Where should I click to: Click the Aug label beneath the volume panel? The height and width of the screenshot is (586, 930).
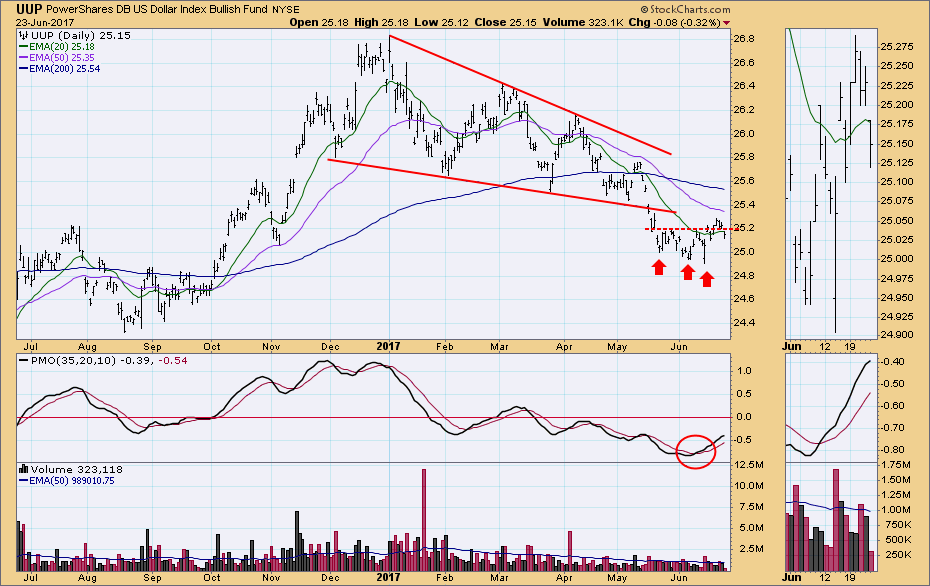click(87, 577)
